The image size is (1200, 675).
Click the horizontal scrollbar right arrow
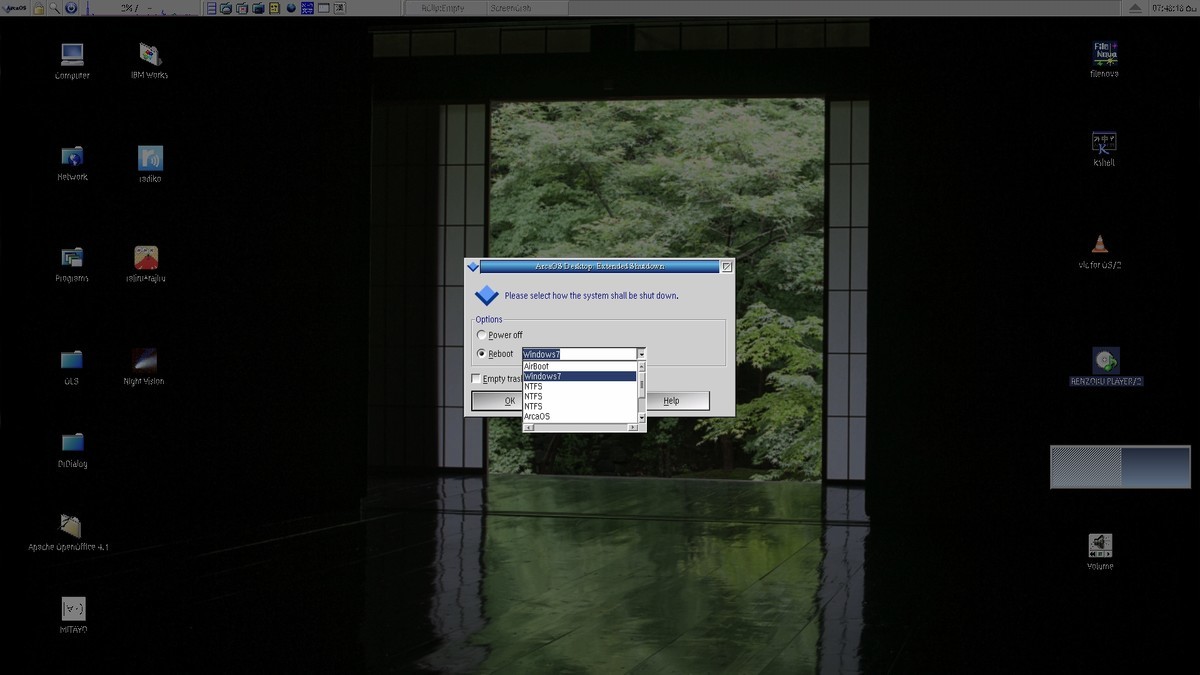[x=632, y=428]
